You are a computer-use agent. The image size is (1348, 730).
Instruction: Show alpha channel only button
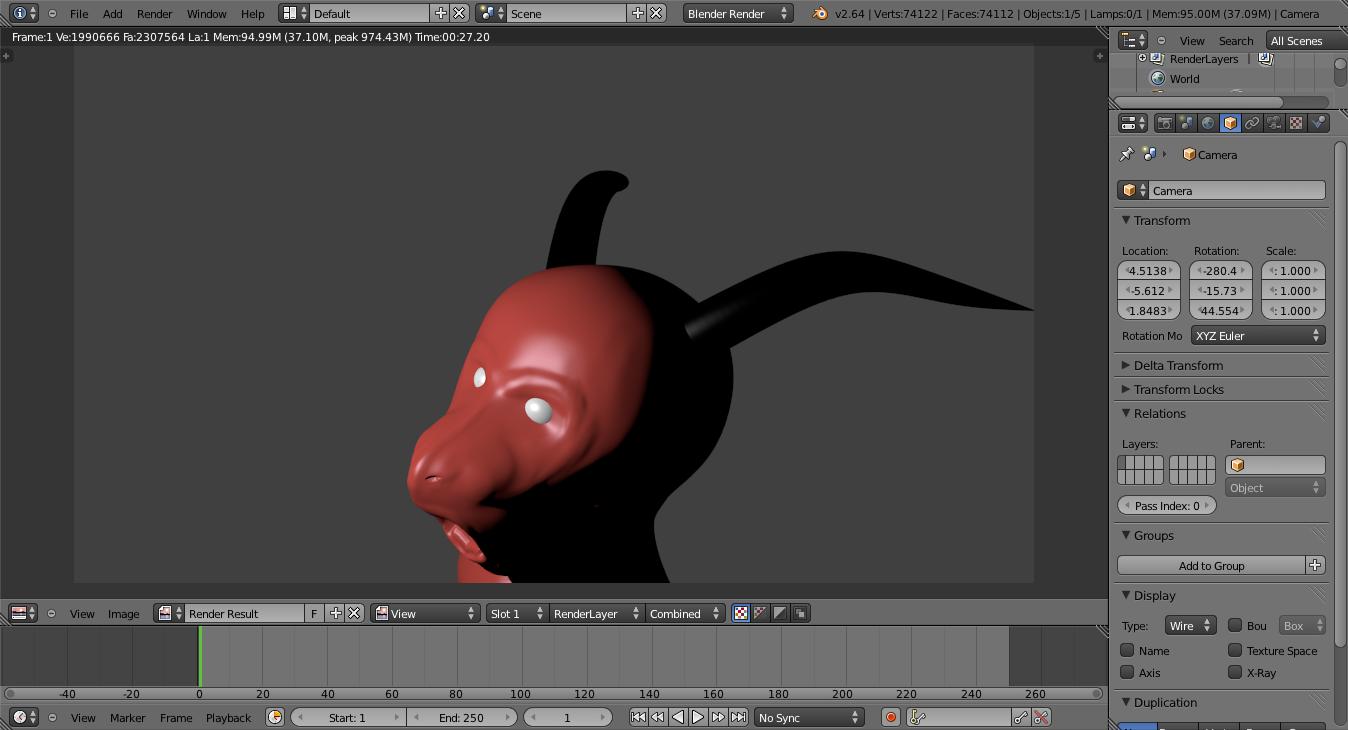[x=780, y=613]
